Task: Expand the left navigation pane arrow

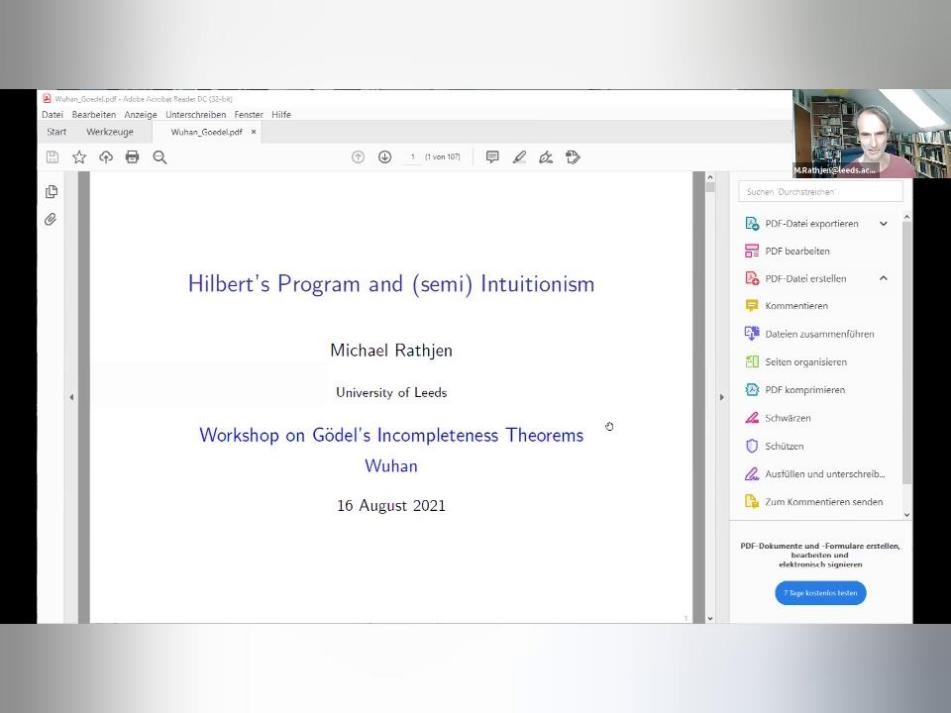Action: 71,397
